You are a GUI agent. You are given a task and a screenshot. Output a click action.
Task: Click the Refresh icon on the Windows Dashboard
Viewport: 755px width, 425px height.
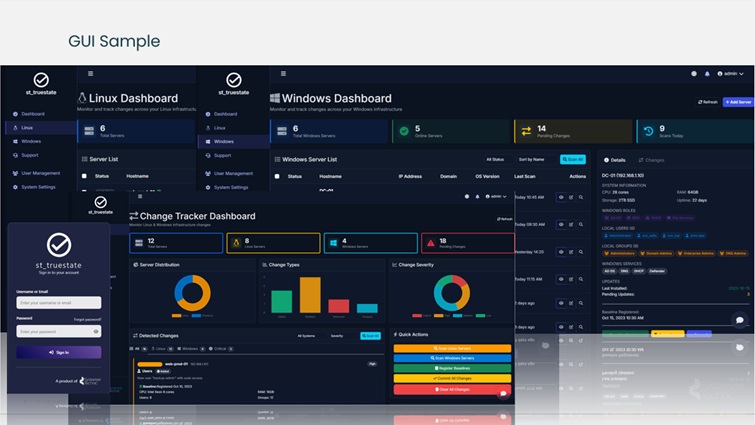[707, 102]
